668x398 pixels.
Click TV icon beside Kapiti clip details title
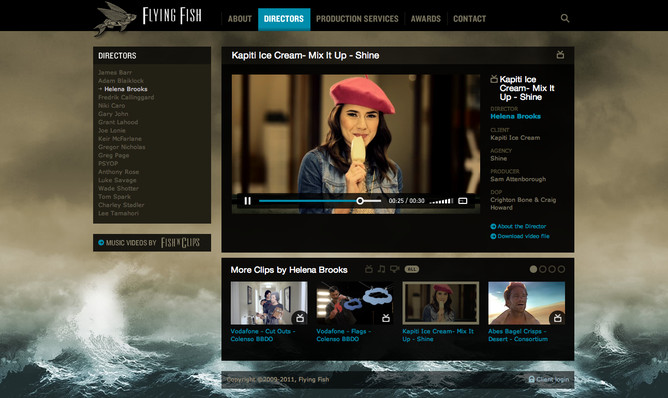pos(494,79)
